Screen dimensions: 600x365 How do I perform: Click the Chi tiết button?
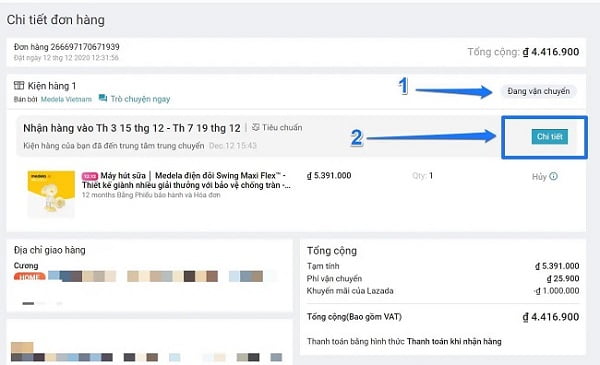(x=549, y=137)
